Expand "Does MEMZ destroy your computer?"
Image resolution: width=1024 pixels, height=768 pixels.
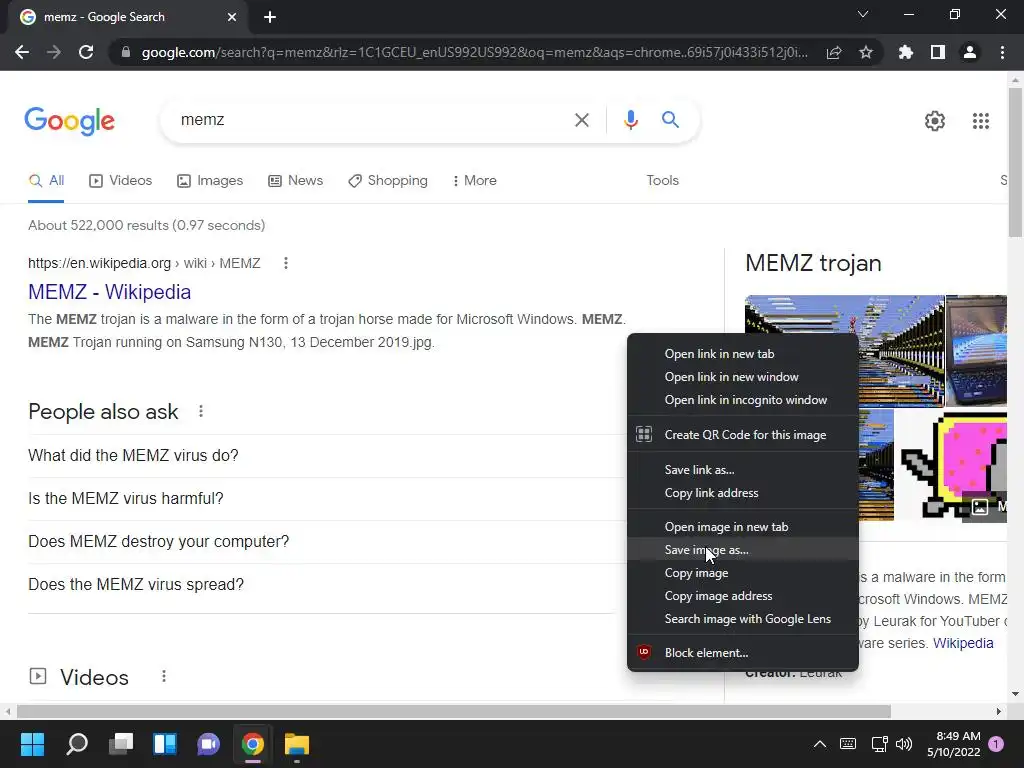pos(320,542)
